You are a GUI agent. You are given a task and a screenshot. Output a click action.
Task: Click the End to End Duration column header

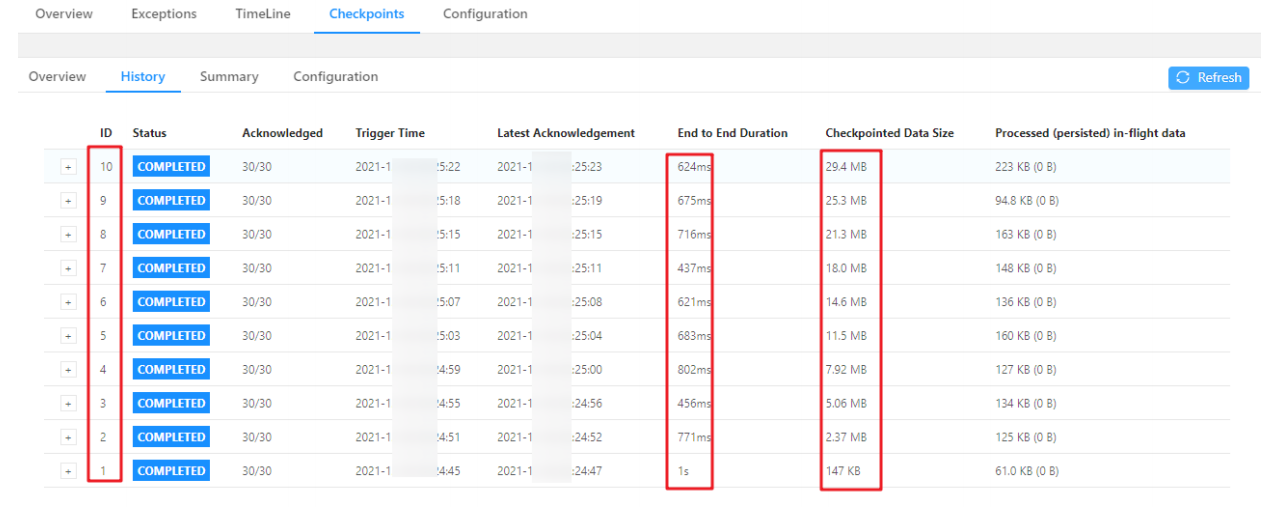[x=732, y=133]
